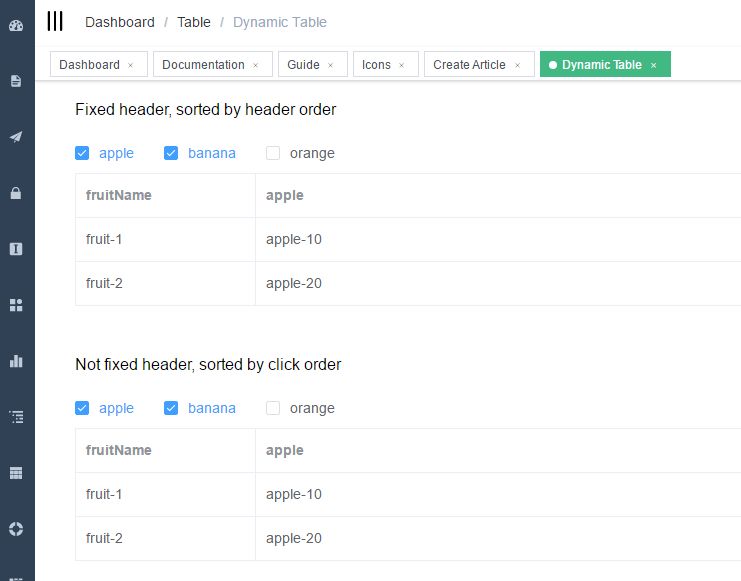This screenshot has width=741, height=581.
Task: Open the bar chart icon in sidebar
Action: pyautogui.click(x=16, y=361)
